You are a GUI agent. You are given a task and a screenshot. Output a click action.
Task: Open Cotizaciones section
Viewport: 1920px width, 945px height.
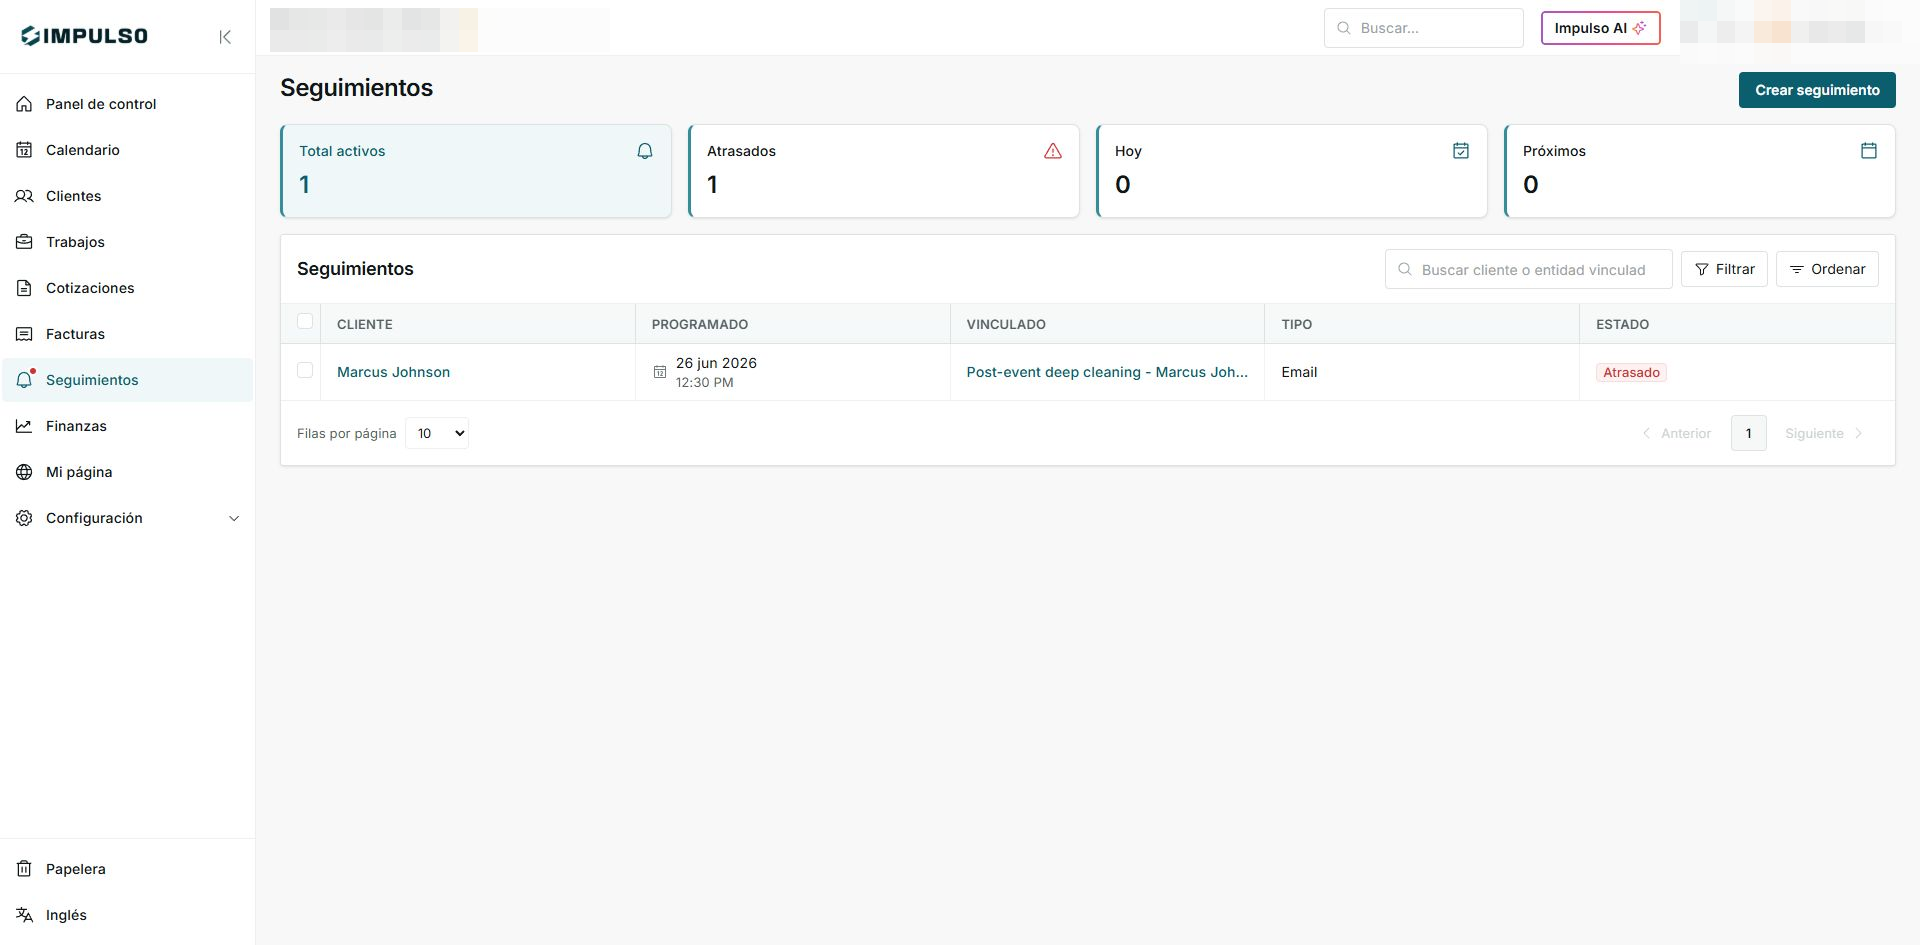click(x=127, y=288)
